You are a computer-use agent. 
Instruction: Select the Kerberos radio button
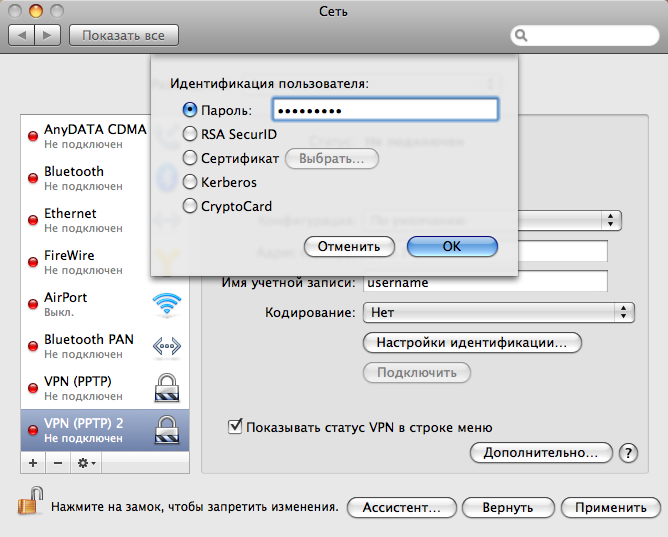(x=190, y=182)
